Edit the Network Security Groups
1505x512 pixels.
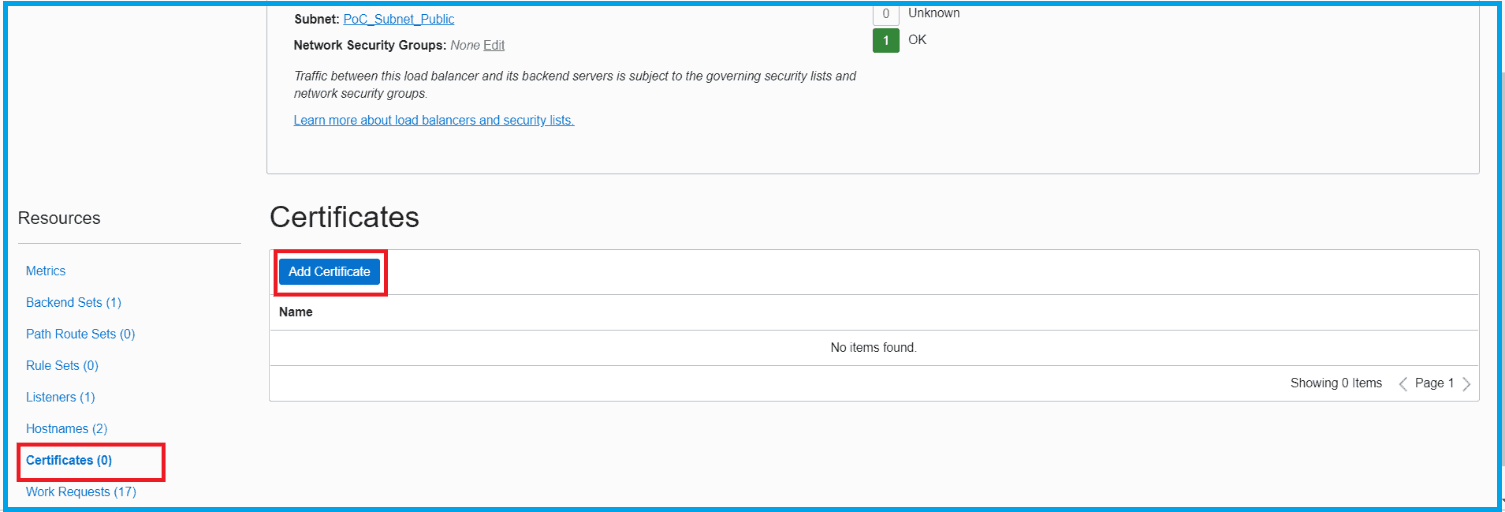click(x=494, y=45)
